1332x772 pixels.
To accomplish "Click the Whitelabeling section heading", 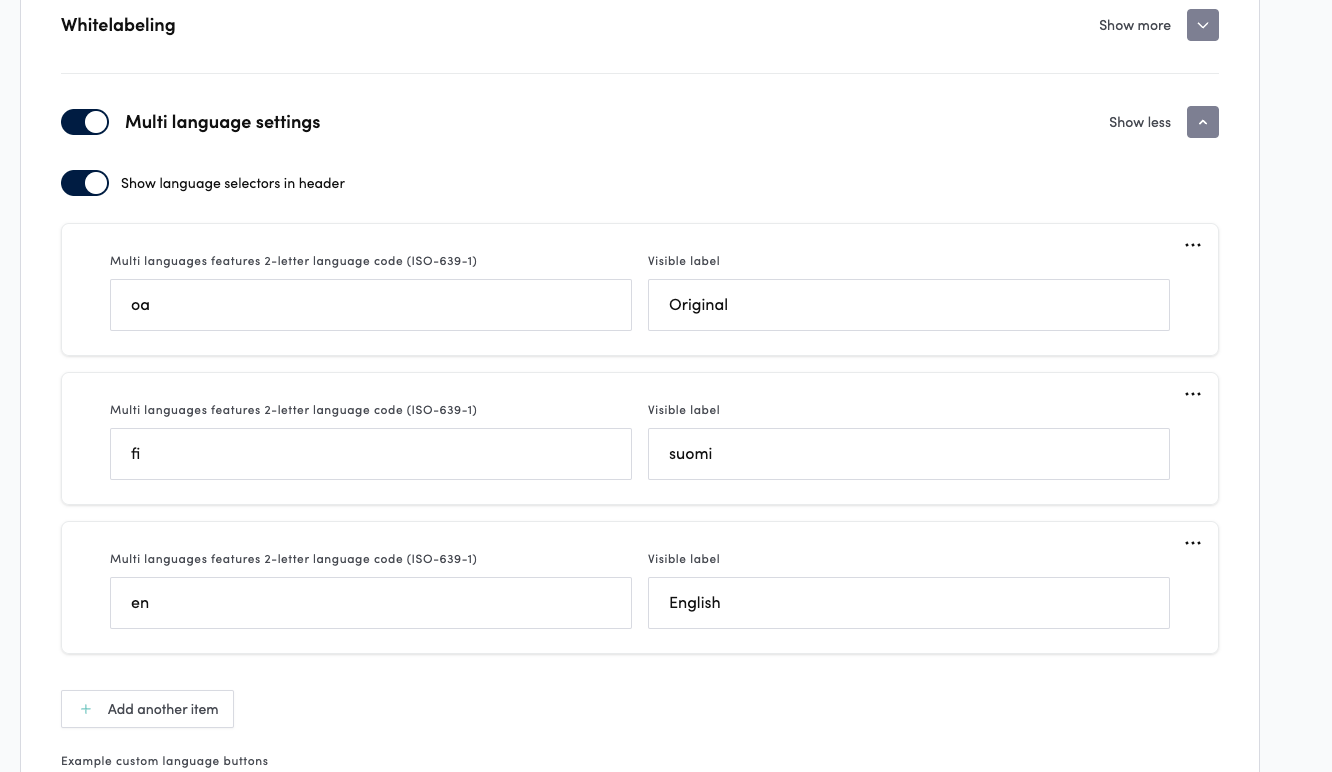I will 118,25.
